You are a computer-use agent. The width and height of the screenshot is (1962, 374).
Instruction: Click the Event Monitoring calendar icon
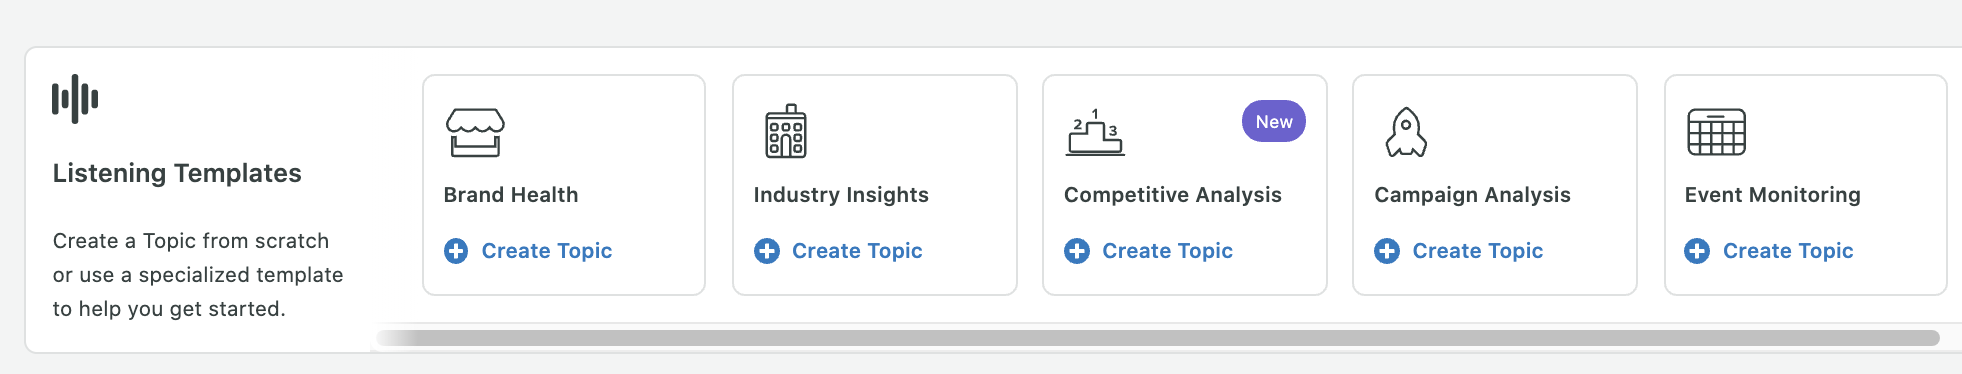[1717, 132]
